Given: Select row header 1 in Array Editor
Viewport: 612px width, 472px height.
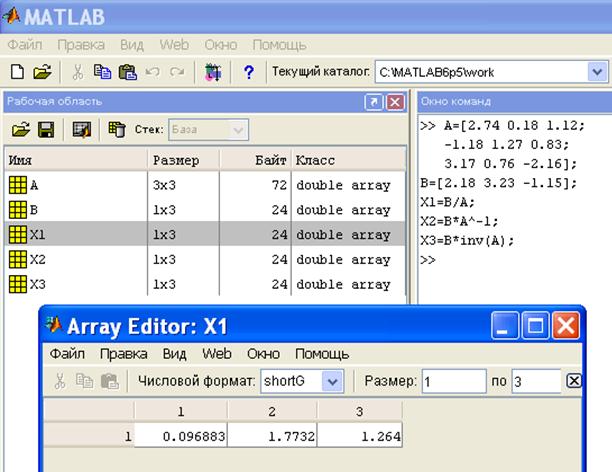Looking at the screenshot, I should click(x=89, y=436).
